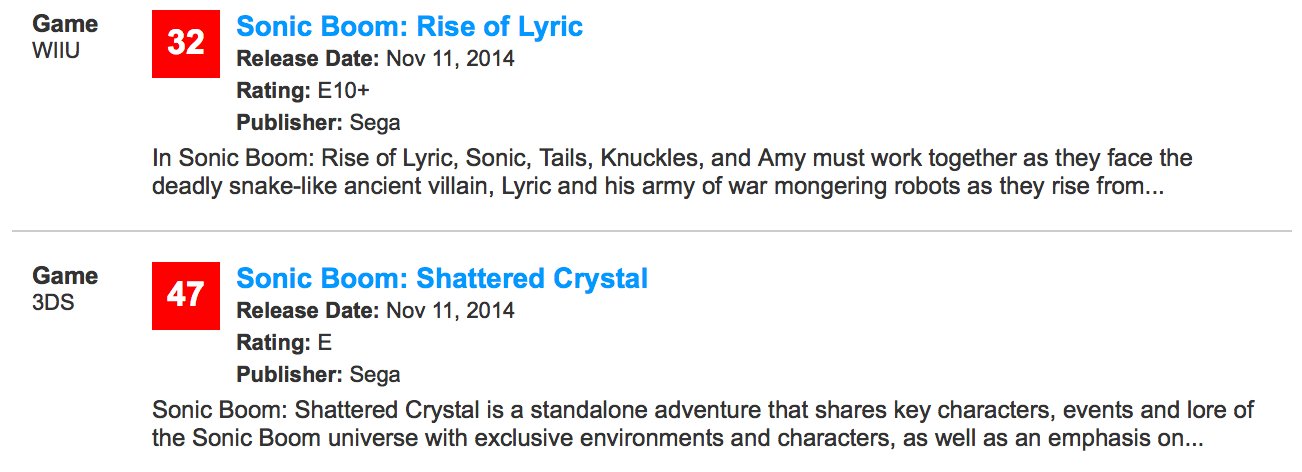Viewport: 1302px width, 472px height.
Task: Click the red 32 score badge
Action: tap(186, 44)
